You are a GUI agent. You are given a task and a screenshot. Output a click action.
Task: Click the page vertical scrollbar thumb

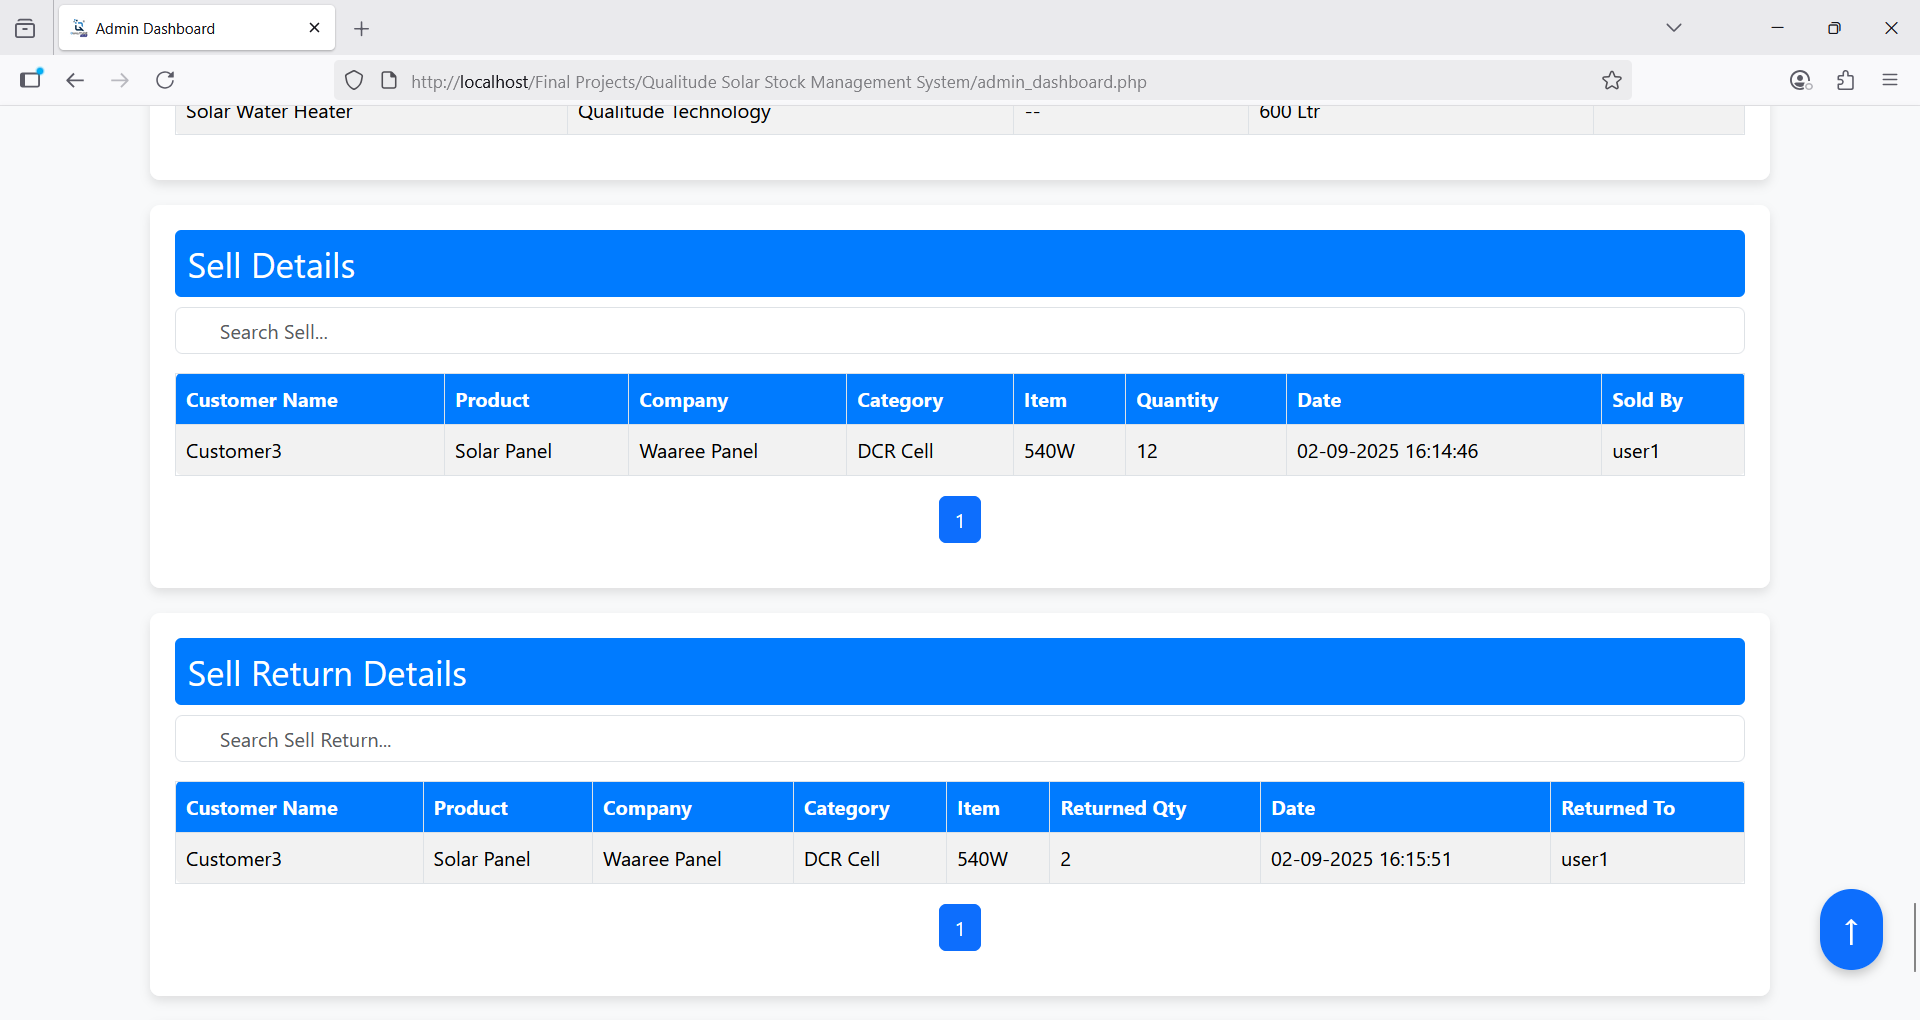1914,936
